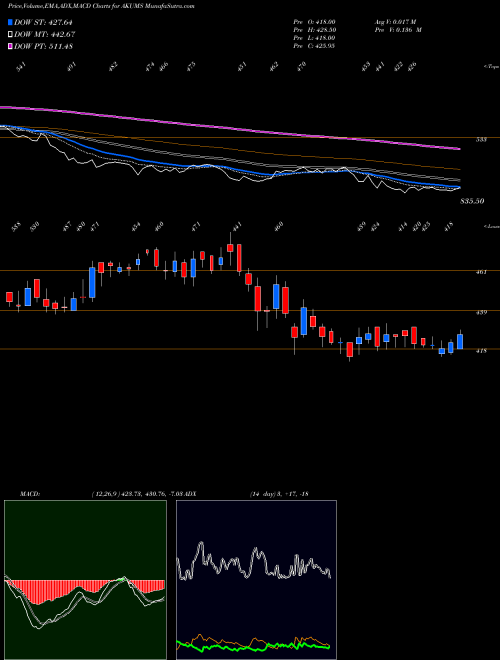Click the 'Pre C: 425.95' value

(314, 46)
